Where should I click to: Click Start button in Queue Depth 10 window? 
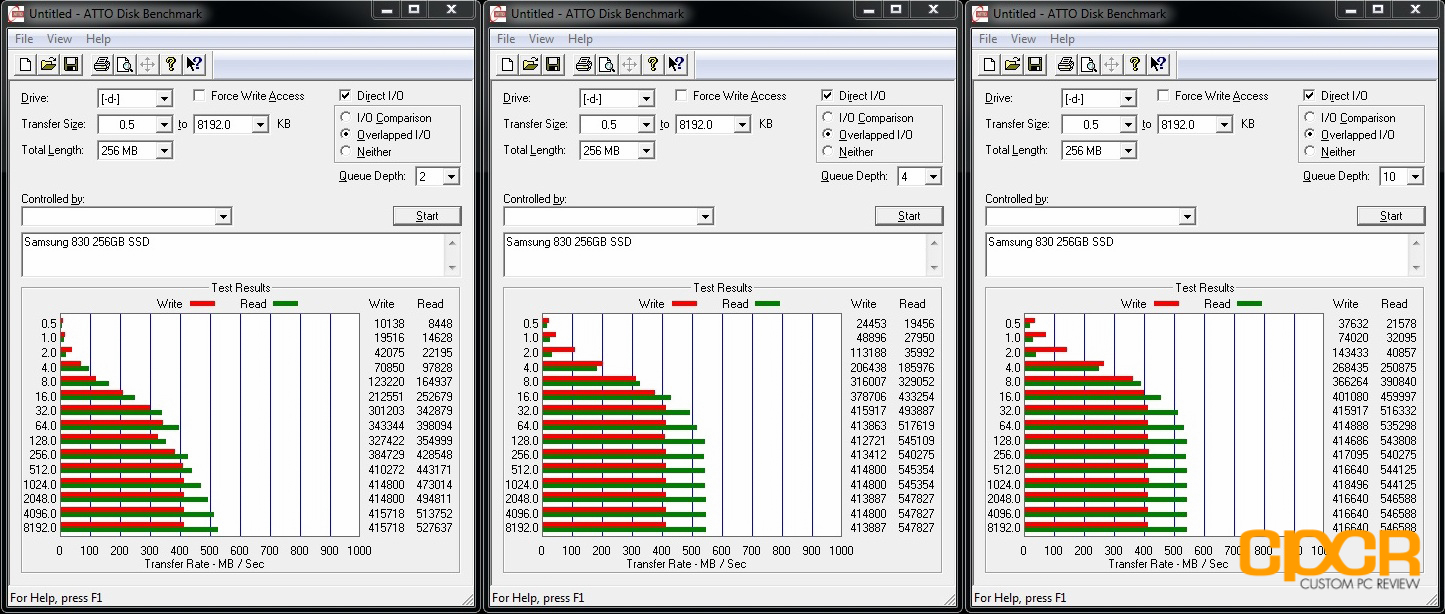point(1391,216)
